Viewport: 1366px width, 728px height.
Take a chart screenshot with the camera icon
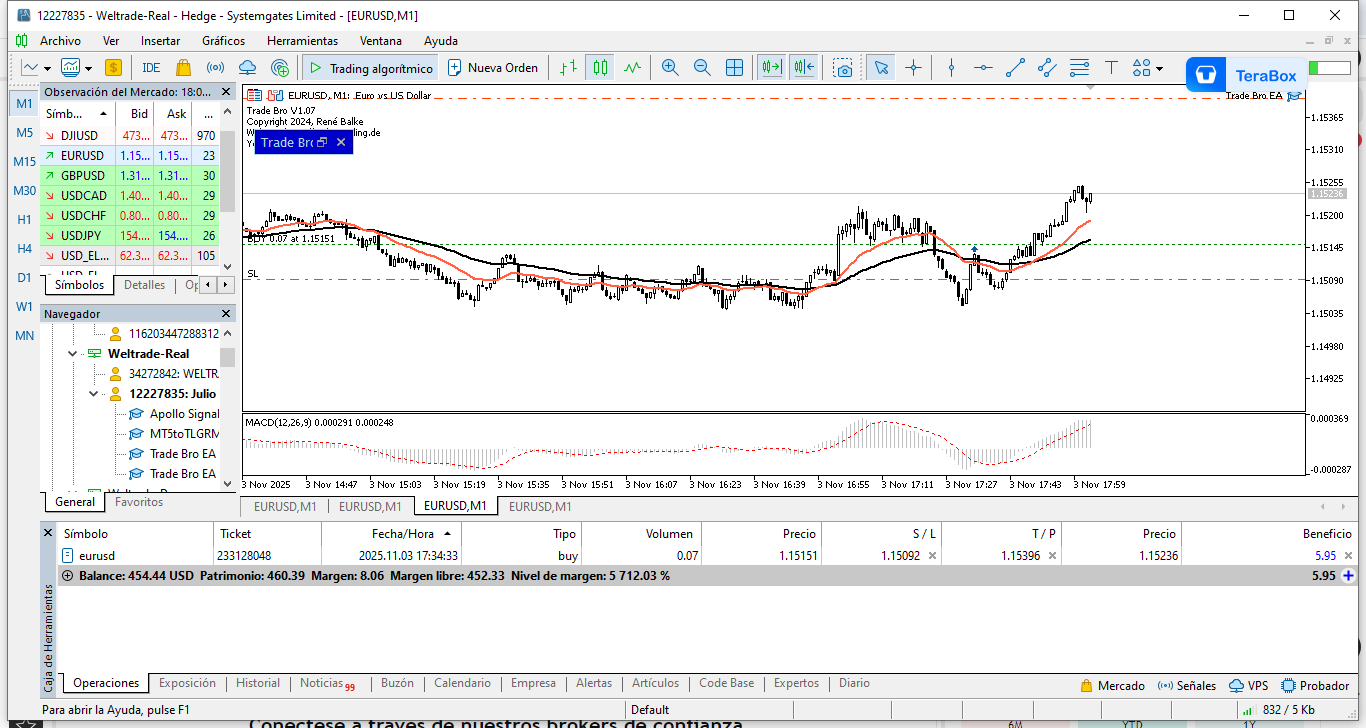(843, 67)
